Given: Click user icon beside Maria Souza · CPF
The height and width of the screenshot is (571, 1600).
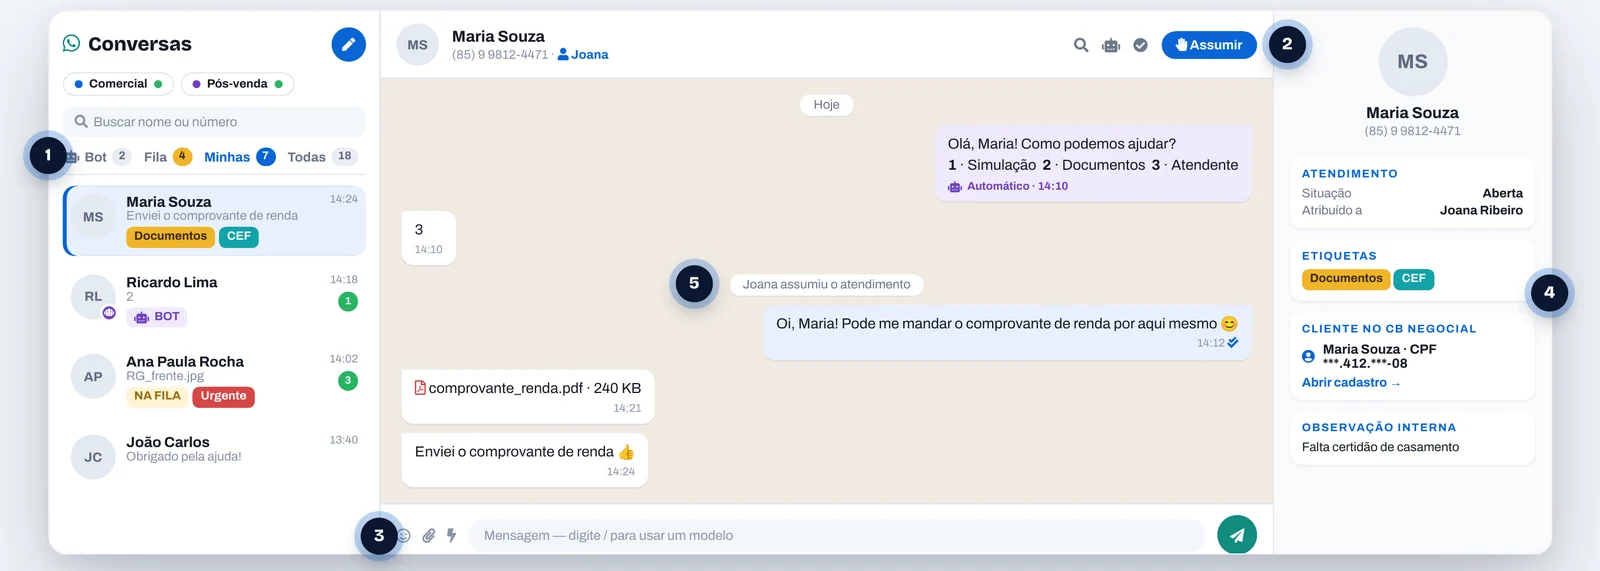Looking at the screenshot, I should [1308, 356].
